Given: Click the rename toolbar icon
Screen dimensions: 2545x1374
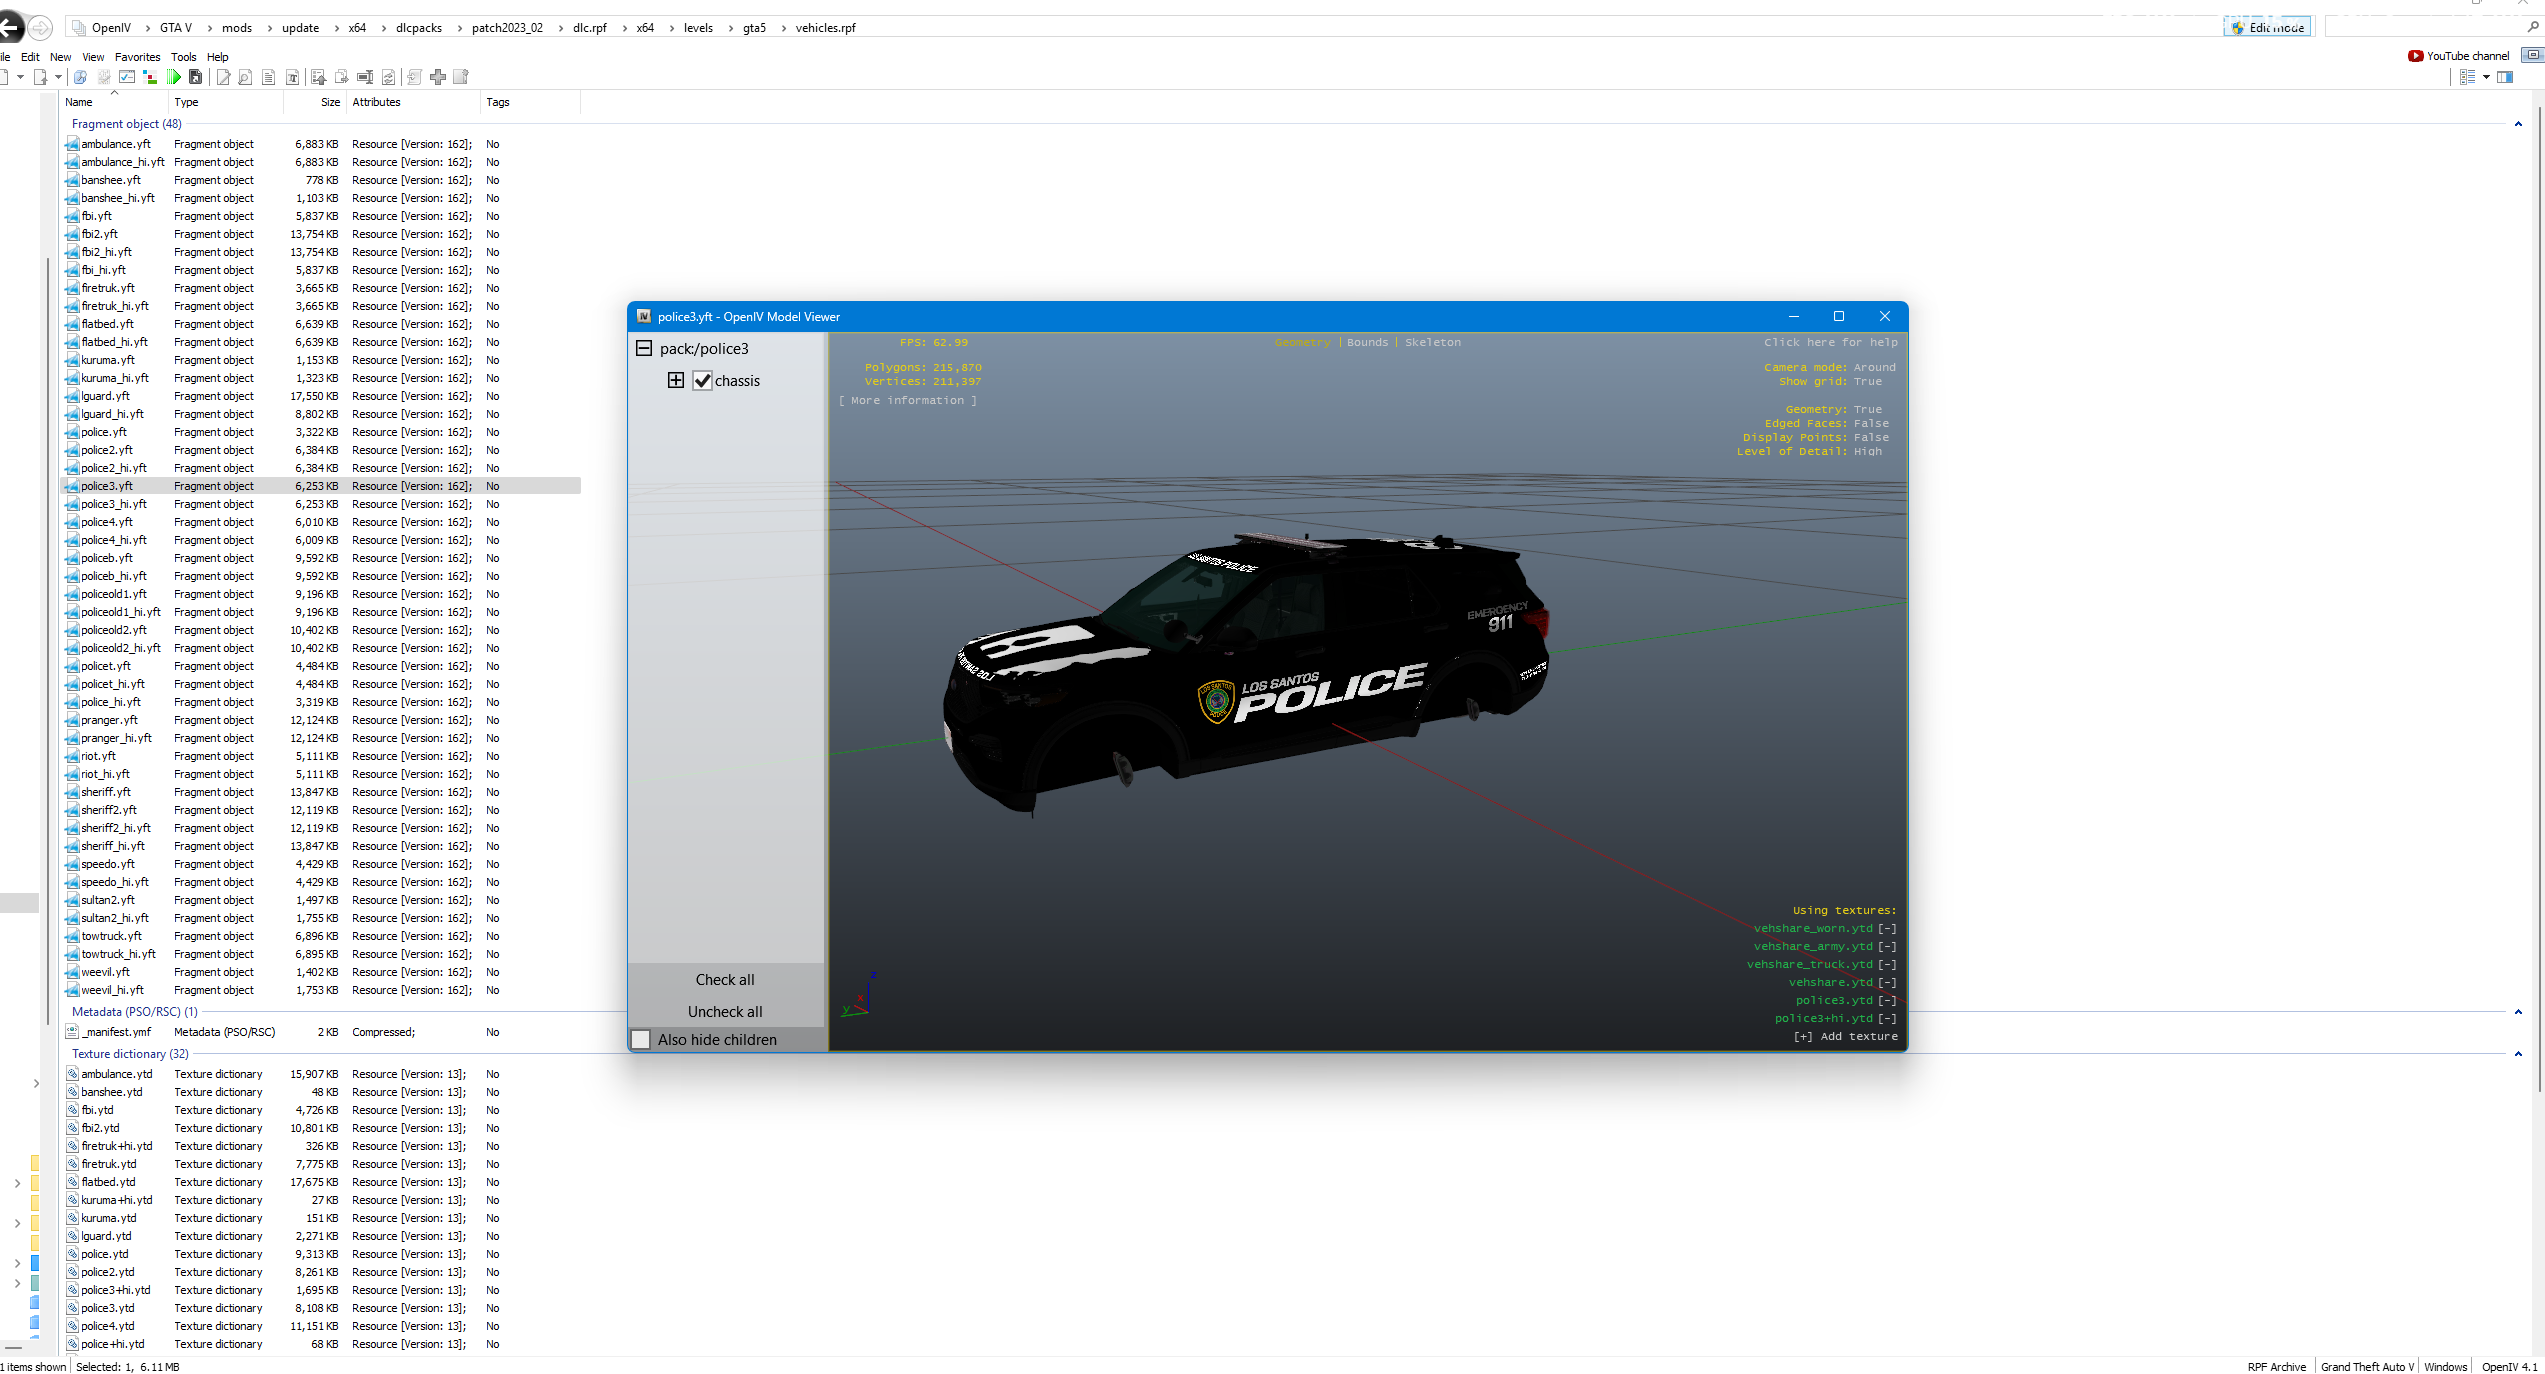Looking at the screenshot, I should (x=365, y=77).
